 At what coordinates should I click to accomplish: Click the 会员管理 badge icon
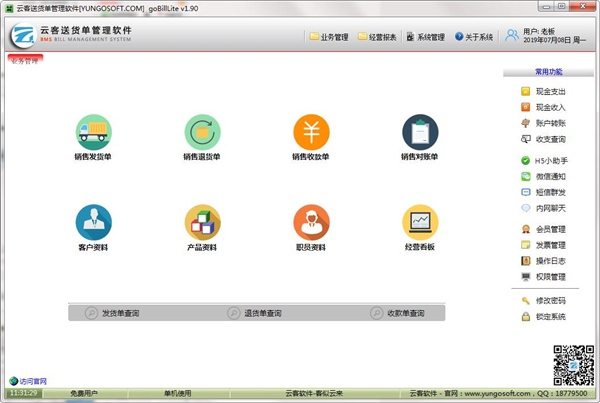(x=526, y=229)
